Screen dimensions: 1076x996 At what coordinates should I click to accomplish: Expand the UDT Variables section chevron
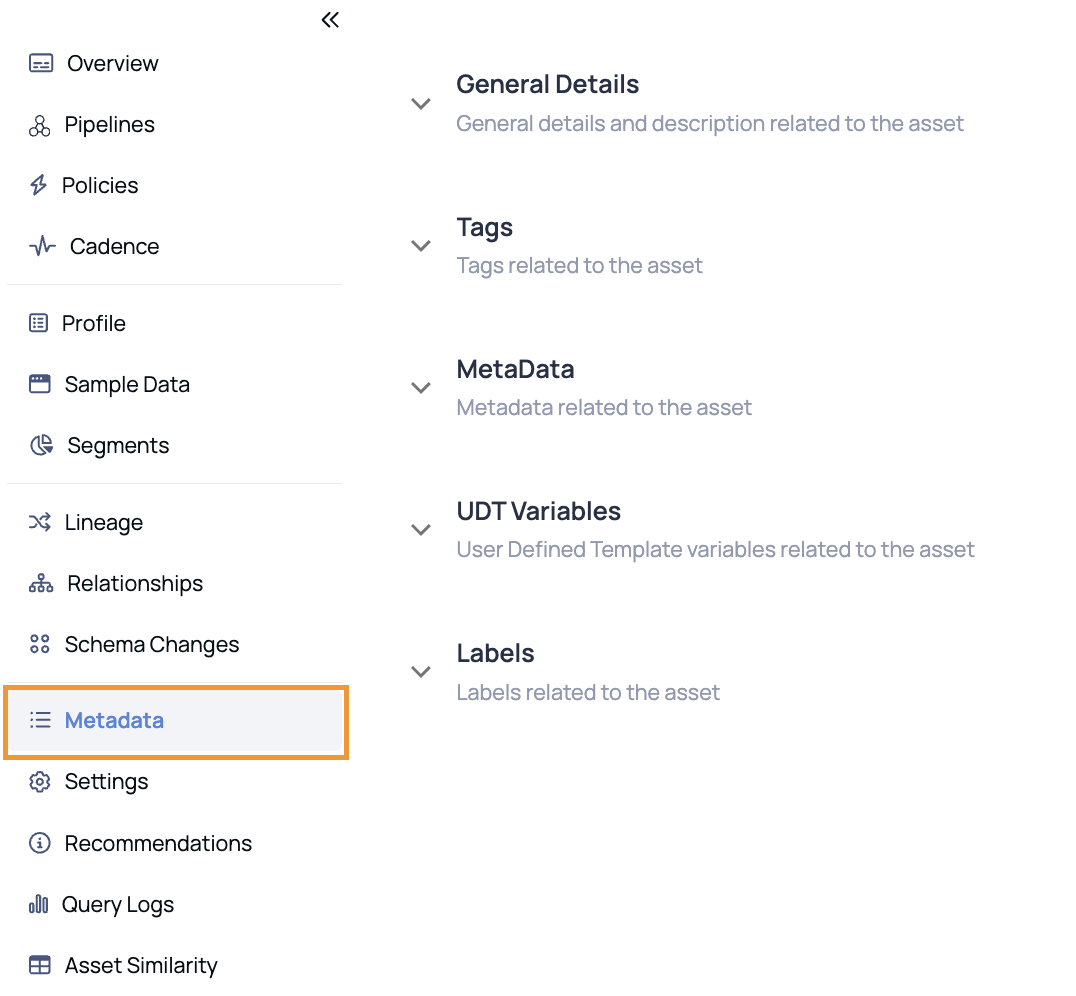421,530
